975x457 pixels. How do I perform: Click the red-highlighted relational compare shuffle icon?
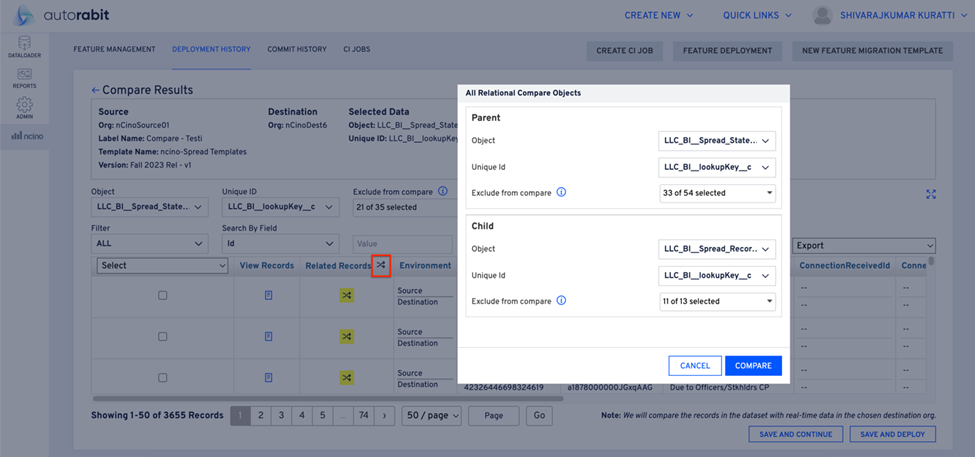pos(380,265)
